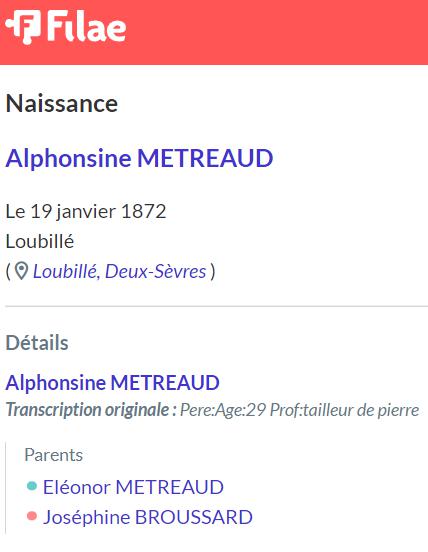Click the Parents section label
Screen dimensions: 428x552
pyautogui.click(x=54, y=455)
